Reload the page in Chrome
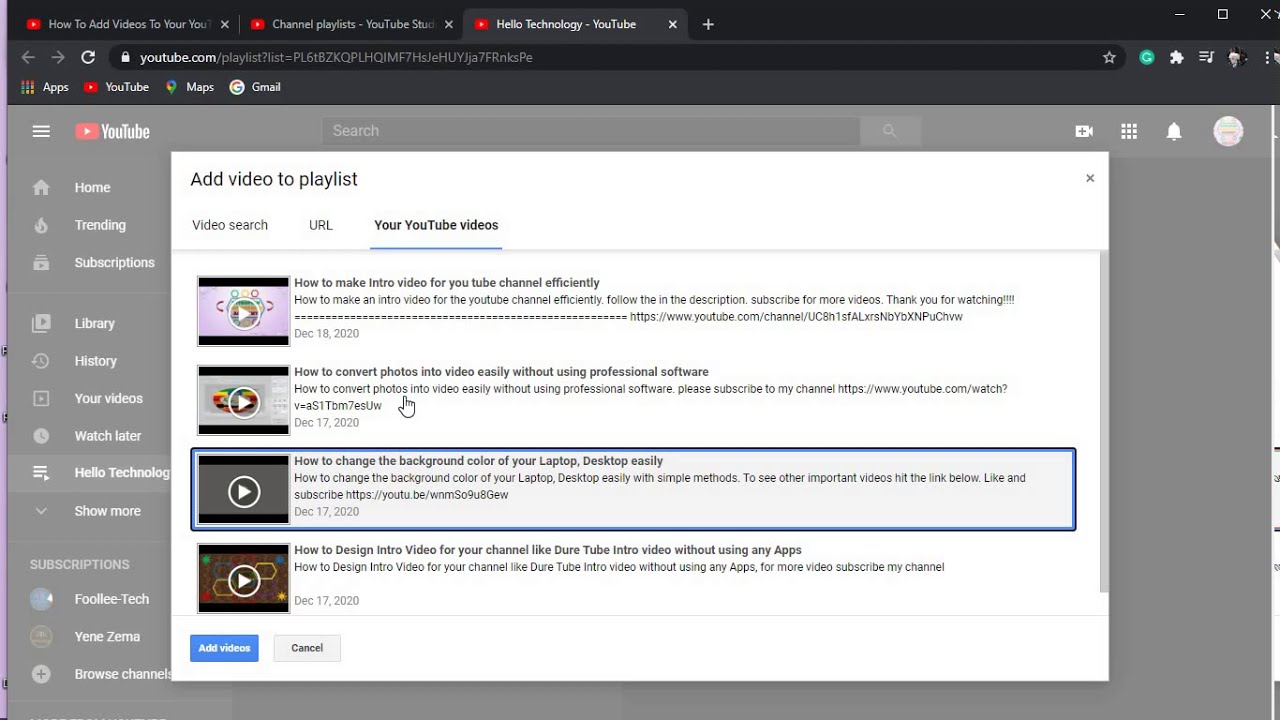This screenshot has width=1280, height=720. pos(88,57)
